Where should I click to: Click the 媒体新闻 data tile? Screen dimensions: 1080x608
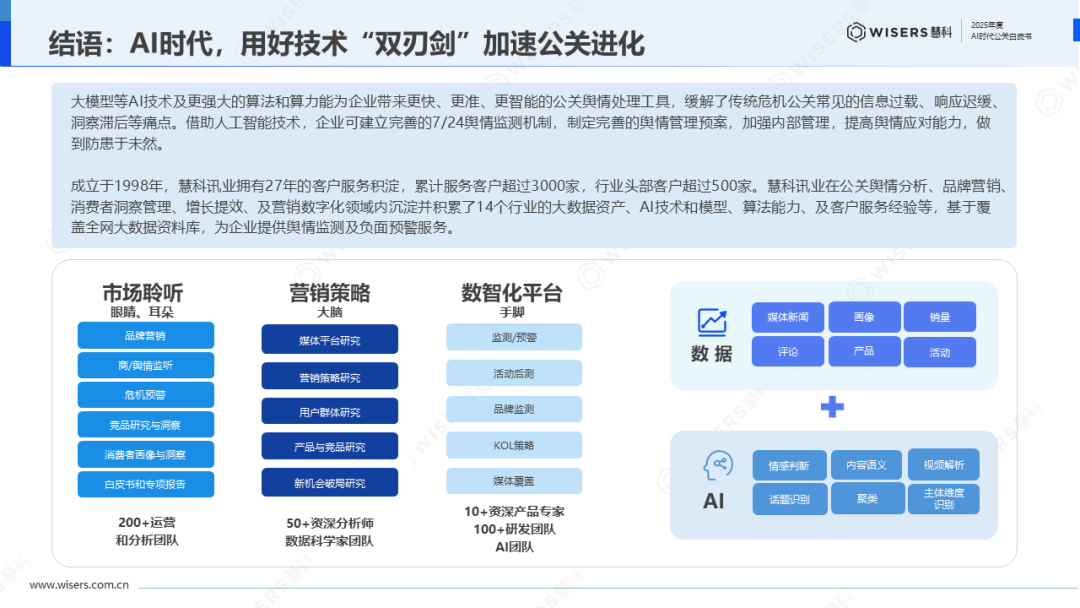point(788,317)
